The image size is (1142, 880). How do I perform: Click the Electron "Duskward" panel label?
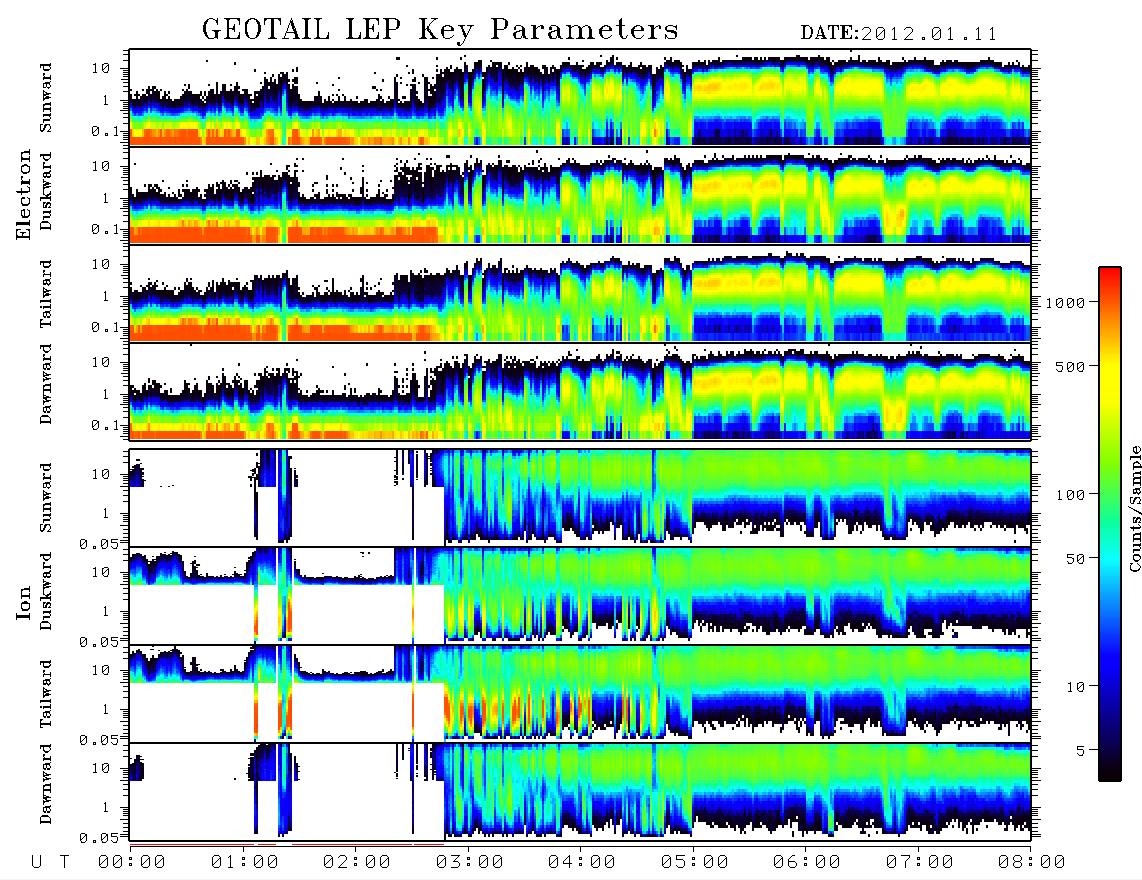(46, 191)
